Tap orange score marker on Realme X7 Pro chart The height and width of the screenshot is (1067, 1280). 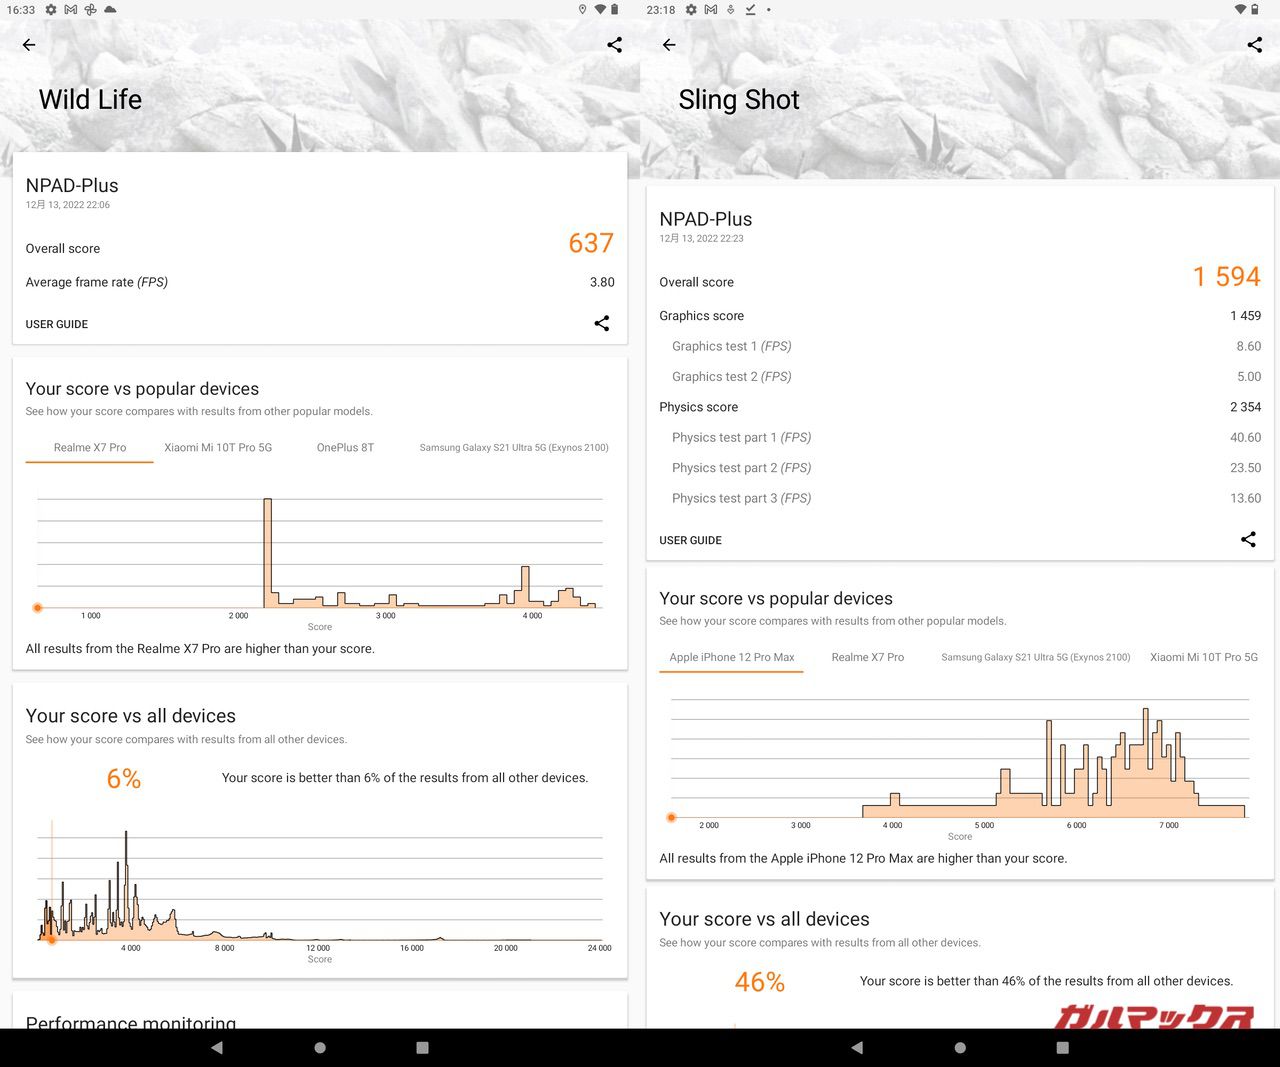[x=38, y=608]
